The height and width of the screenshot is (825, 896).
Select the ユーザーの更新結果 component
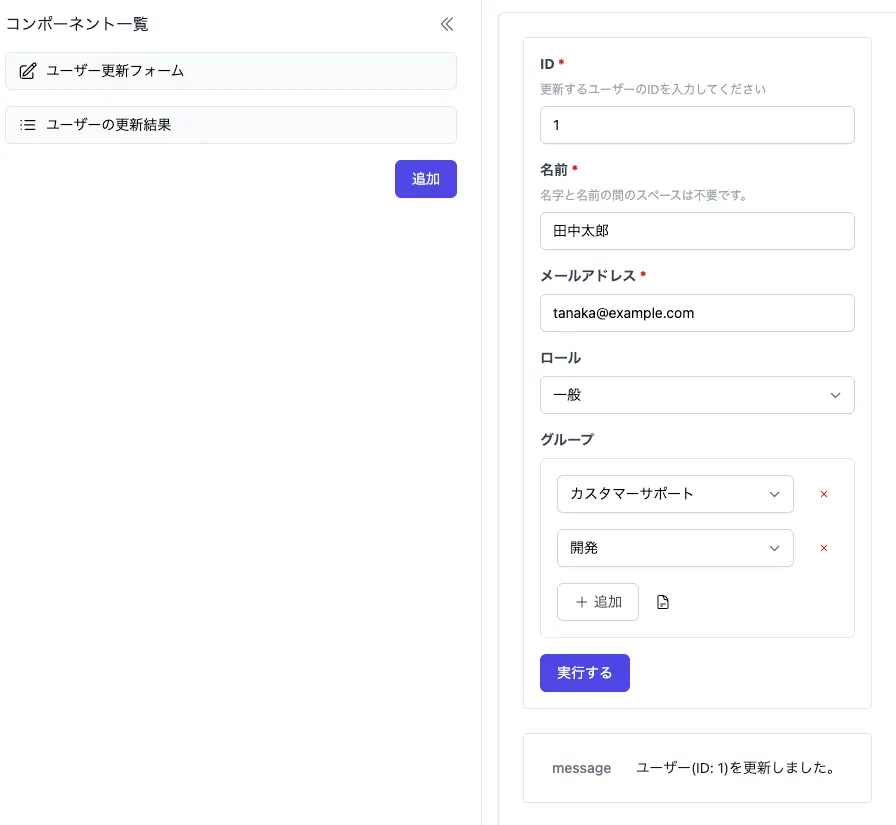231,125
